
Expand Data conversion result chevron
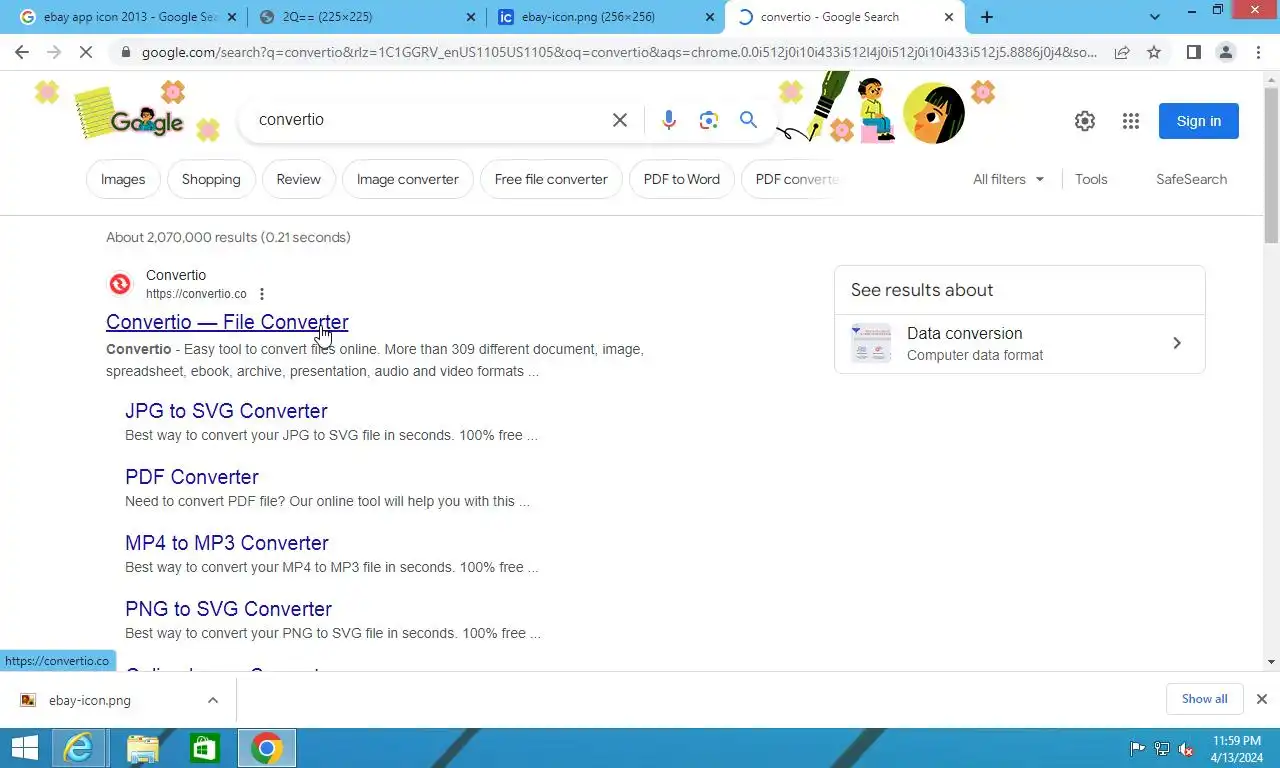pyautogui.click(x=1177, y=343)
